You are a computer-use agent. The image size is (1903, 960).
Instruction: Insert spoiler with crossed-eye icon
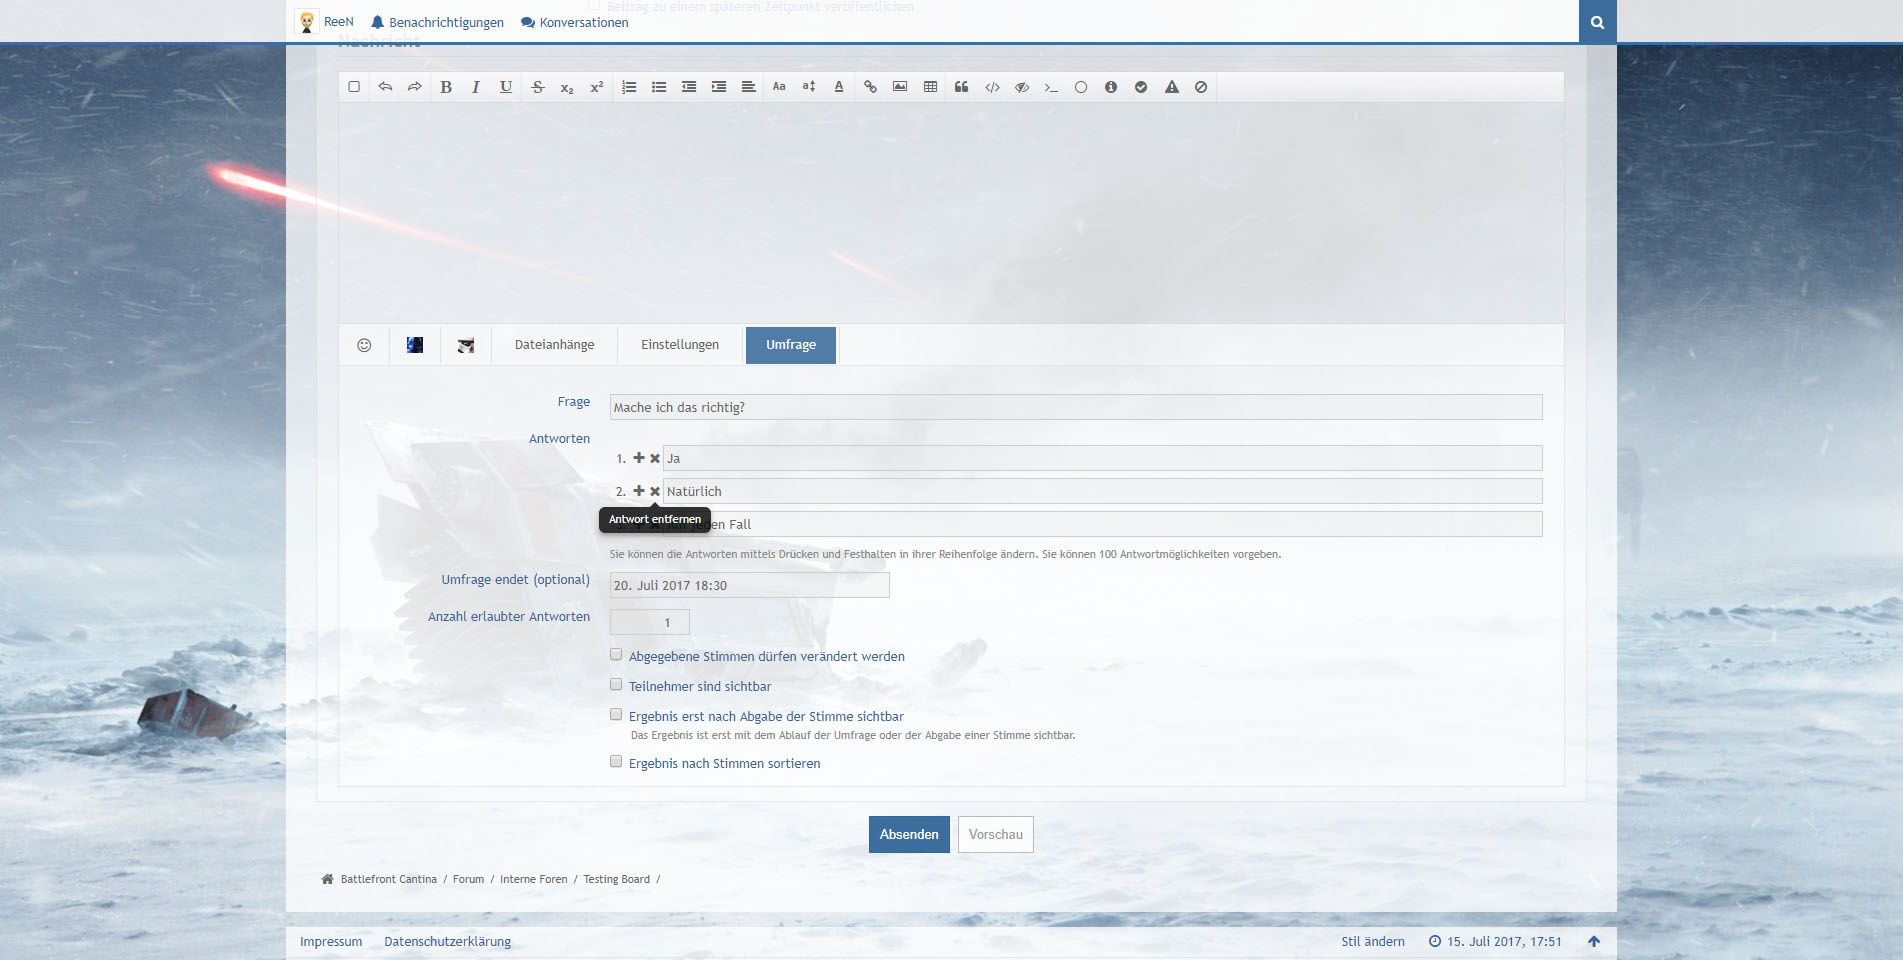1022,87
